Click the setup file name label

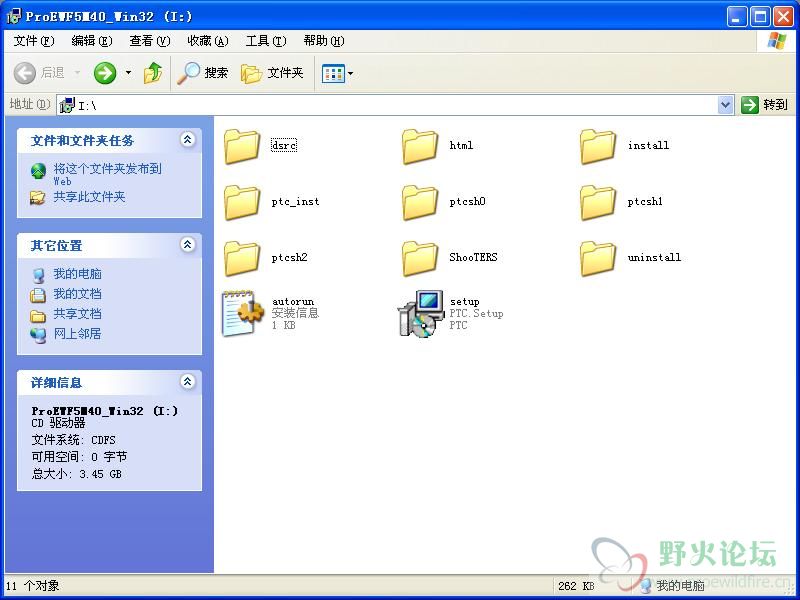pos(464,302)
